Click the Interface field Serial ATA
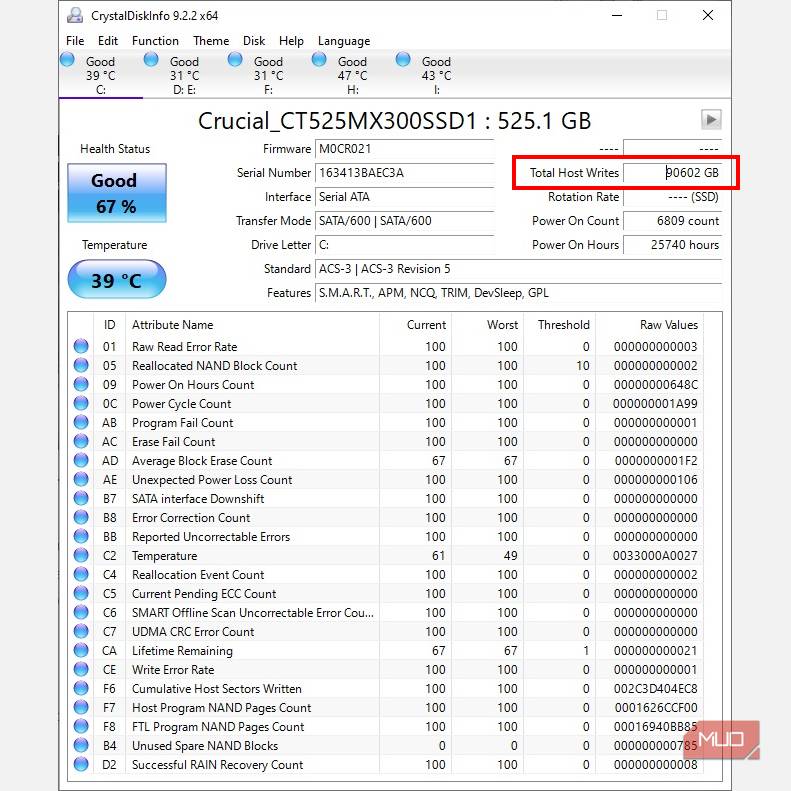This screenshot has height=791, width=791. point(404,197)
